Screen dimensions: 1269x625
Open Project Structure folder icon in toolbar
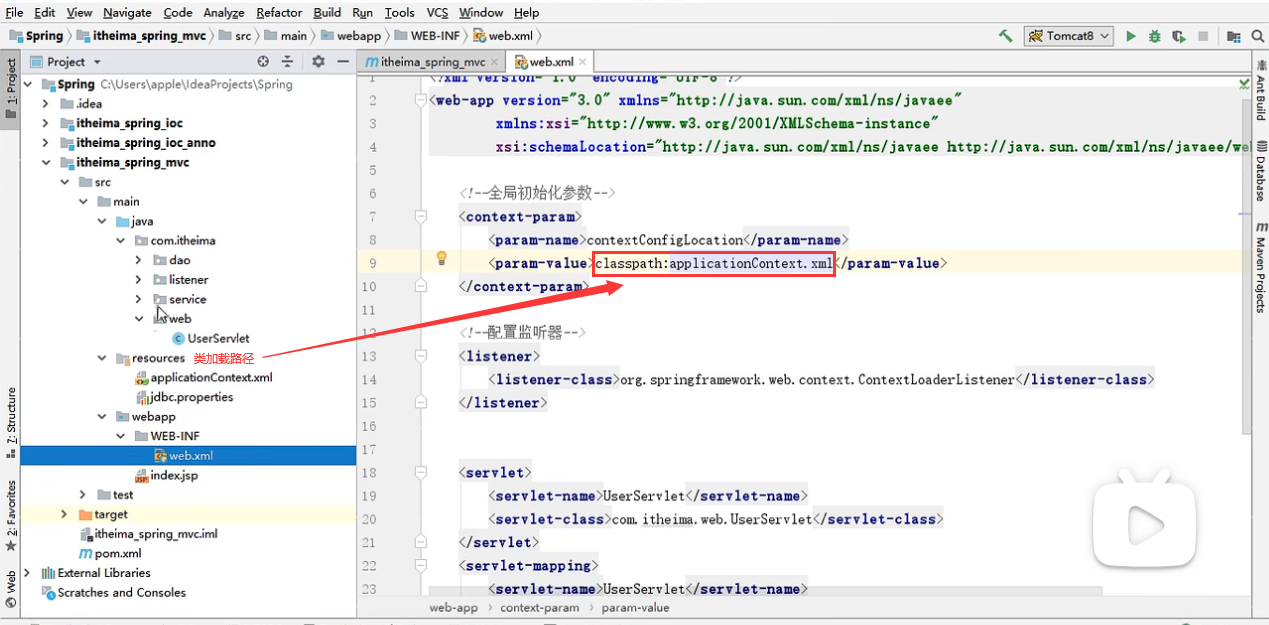(x=1234, y=36)
